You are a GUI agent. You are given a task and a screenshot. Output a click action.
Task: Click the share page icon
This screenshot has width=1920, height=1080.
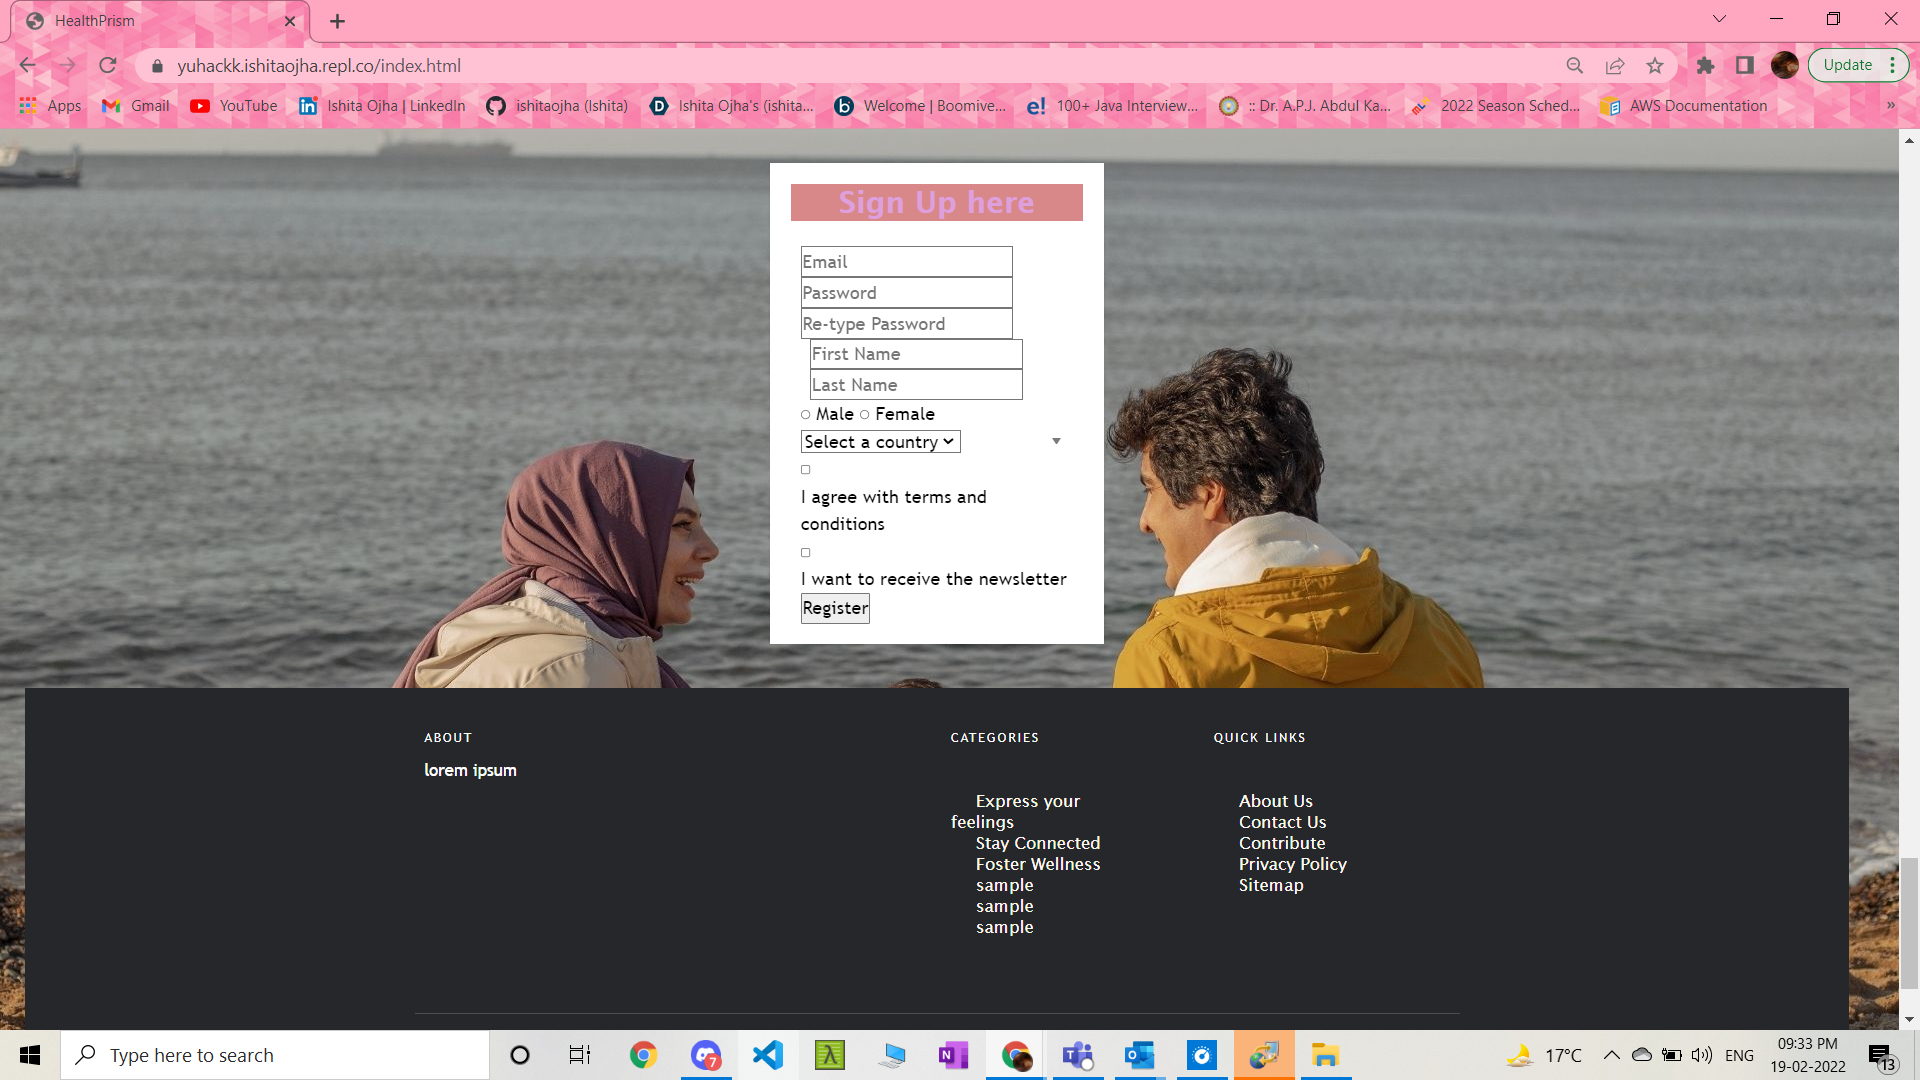(1615, 66)
